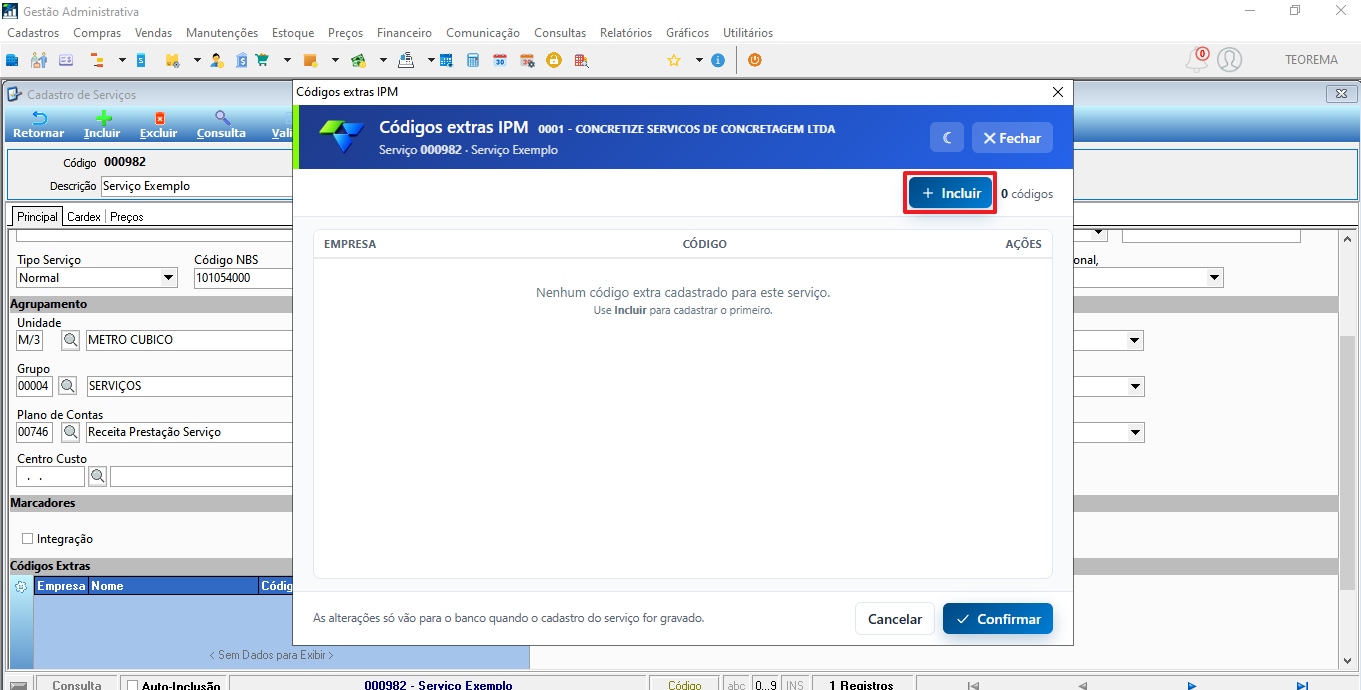Click the Unidade lookup magnifier button
This screenshot has width=1361, height=690.
click(70, 340)
